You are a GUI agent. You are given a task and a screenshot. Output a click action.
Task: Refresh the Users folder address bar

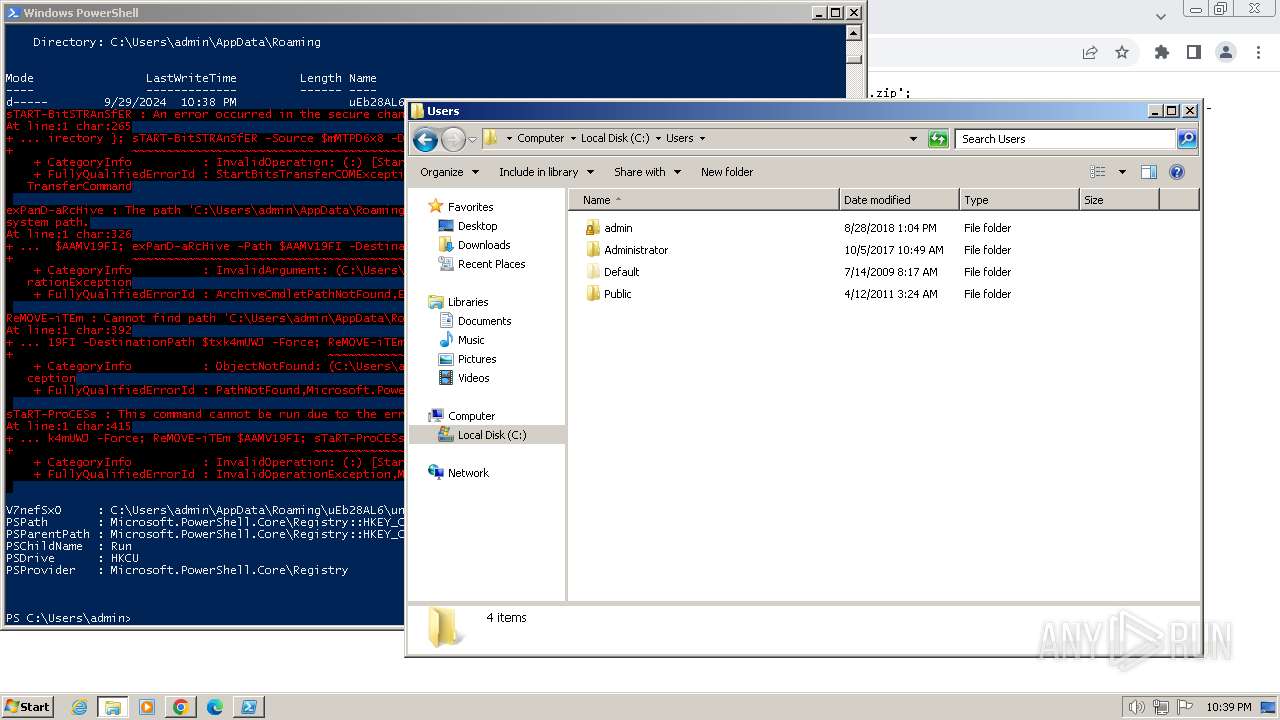point(938,139)
